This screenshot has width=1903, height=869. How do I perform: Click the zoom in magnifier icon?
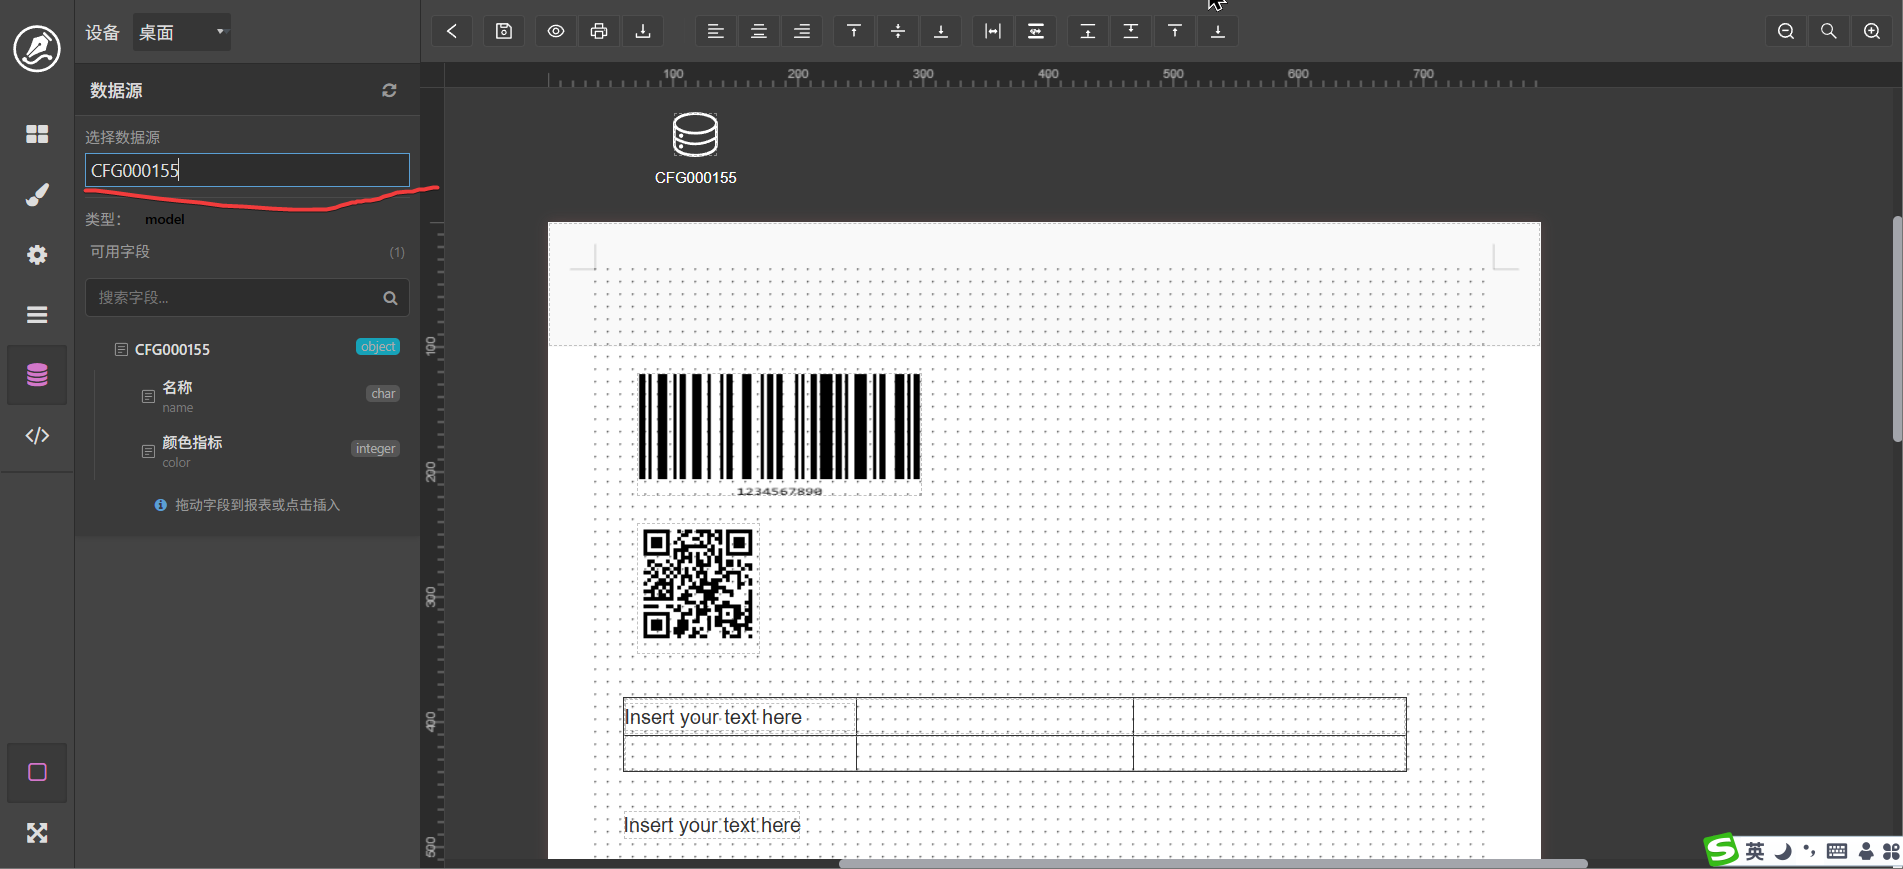[1872, 31]
